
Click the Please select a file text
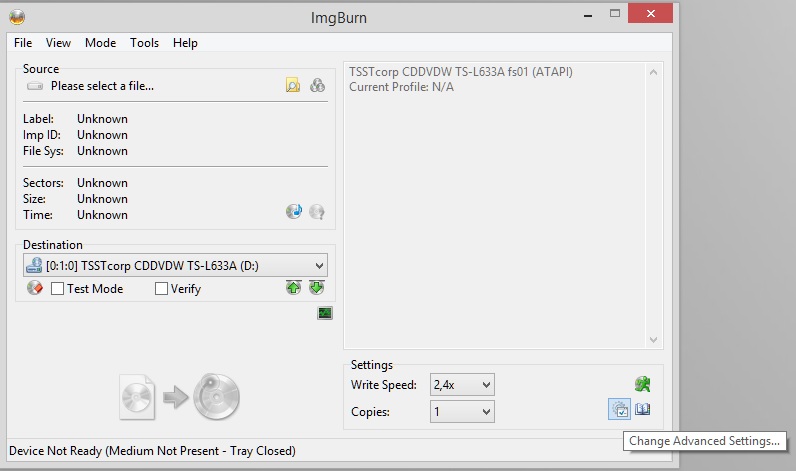(102, 86)
